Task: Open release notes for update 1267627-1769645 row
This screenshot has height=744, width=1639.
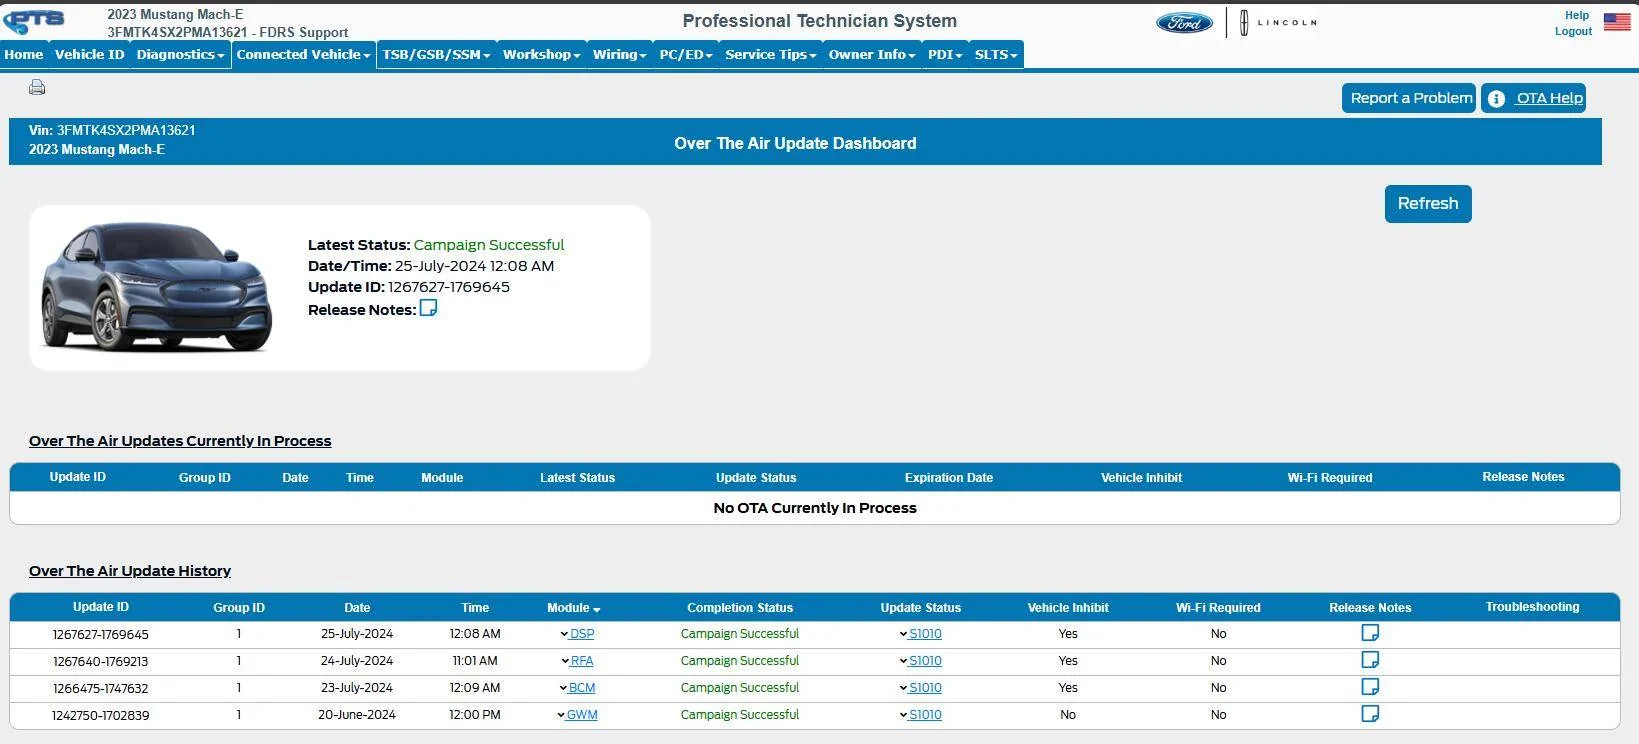Action: pos(1370,633)
